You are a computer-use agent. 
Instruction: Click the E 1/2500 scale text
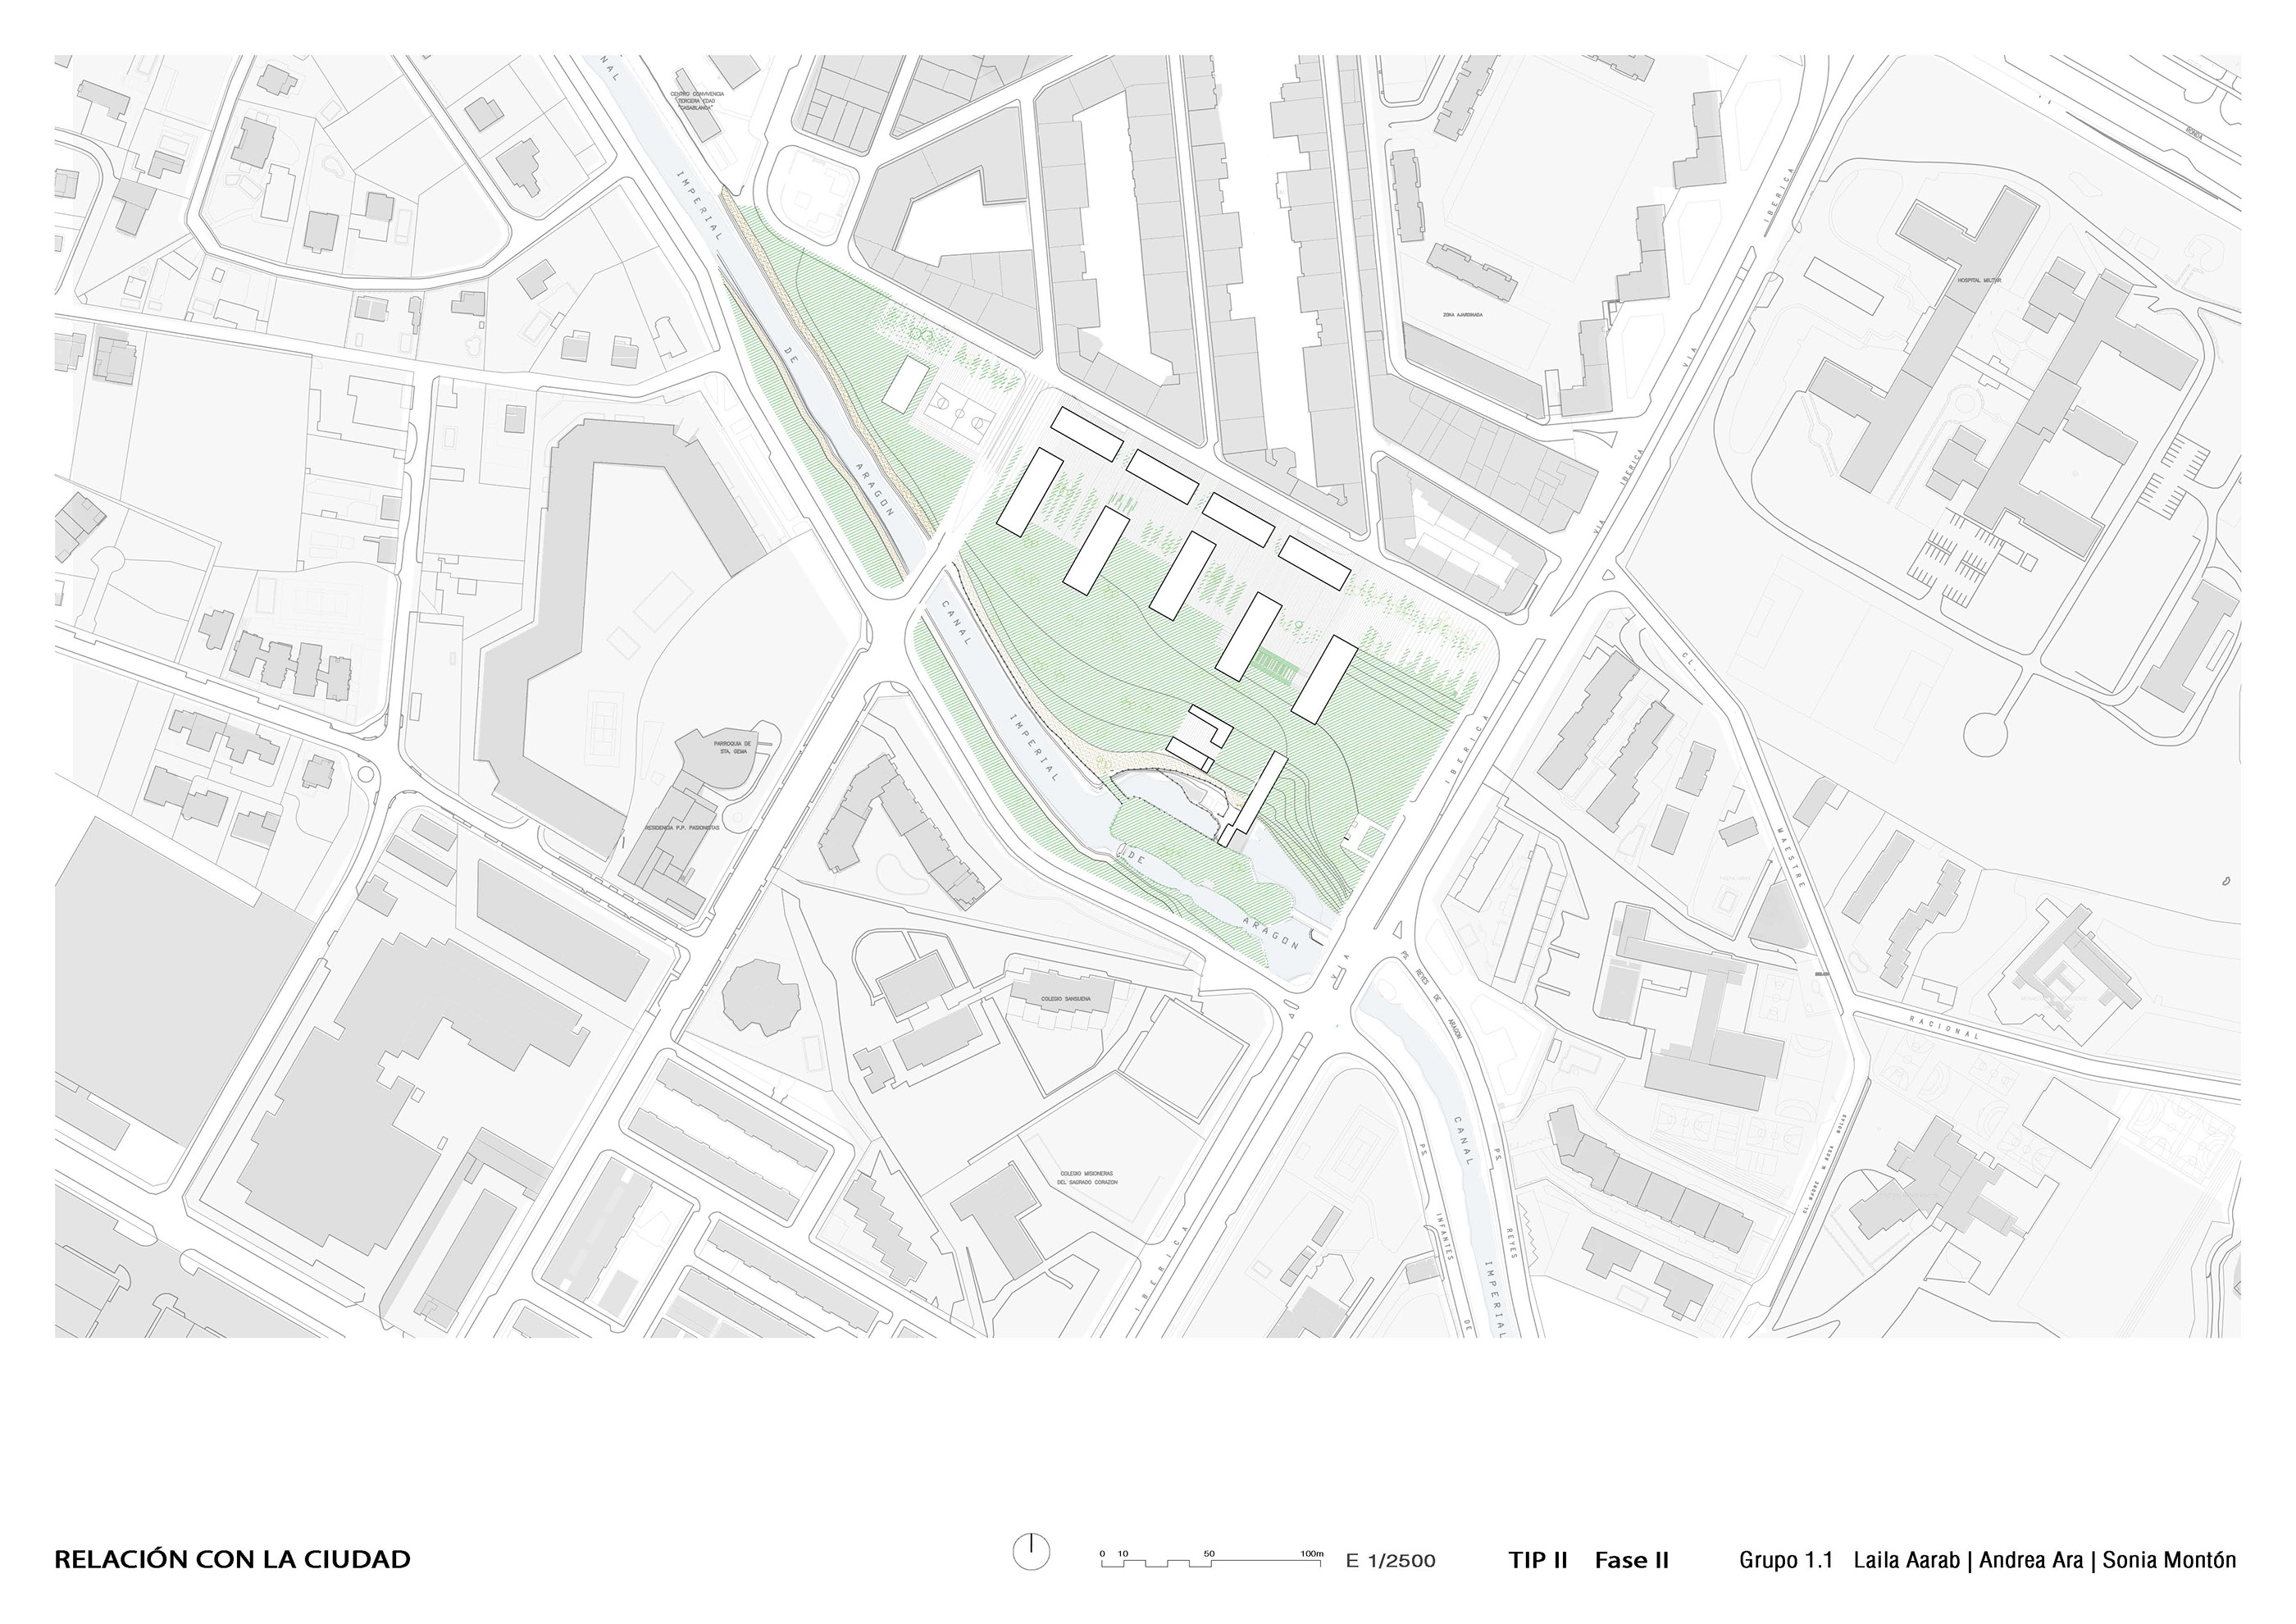point(1391,1561)
